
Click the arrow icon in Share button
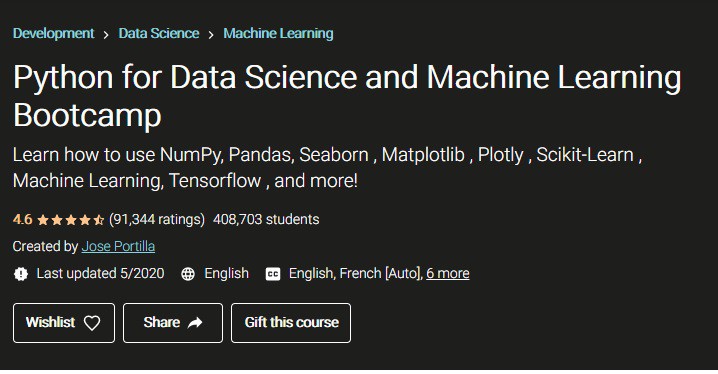click(195, 323)
